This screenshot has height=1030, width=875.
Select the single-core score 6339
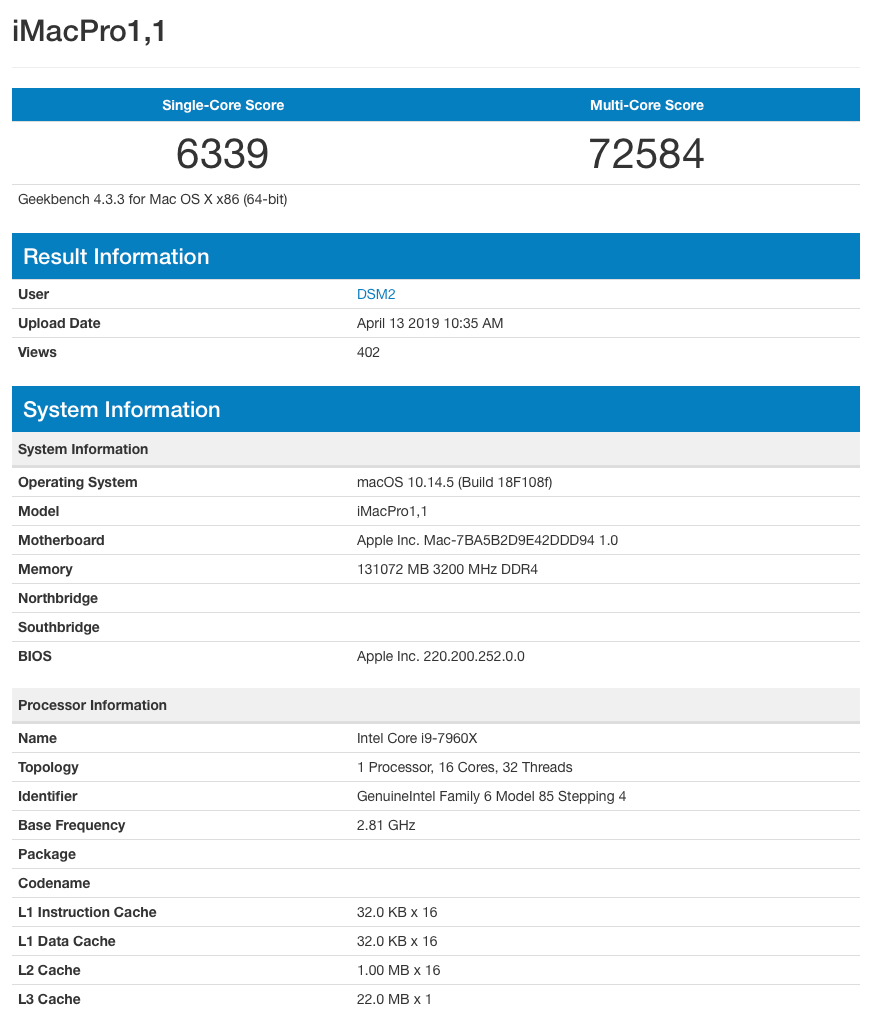tap(223, 154)
